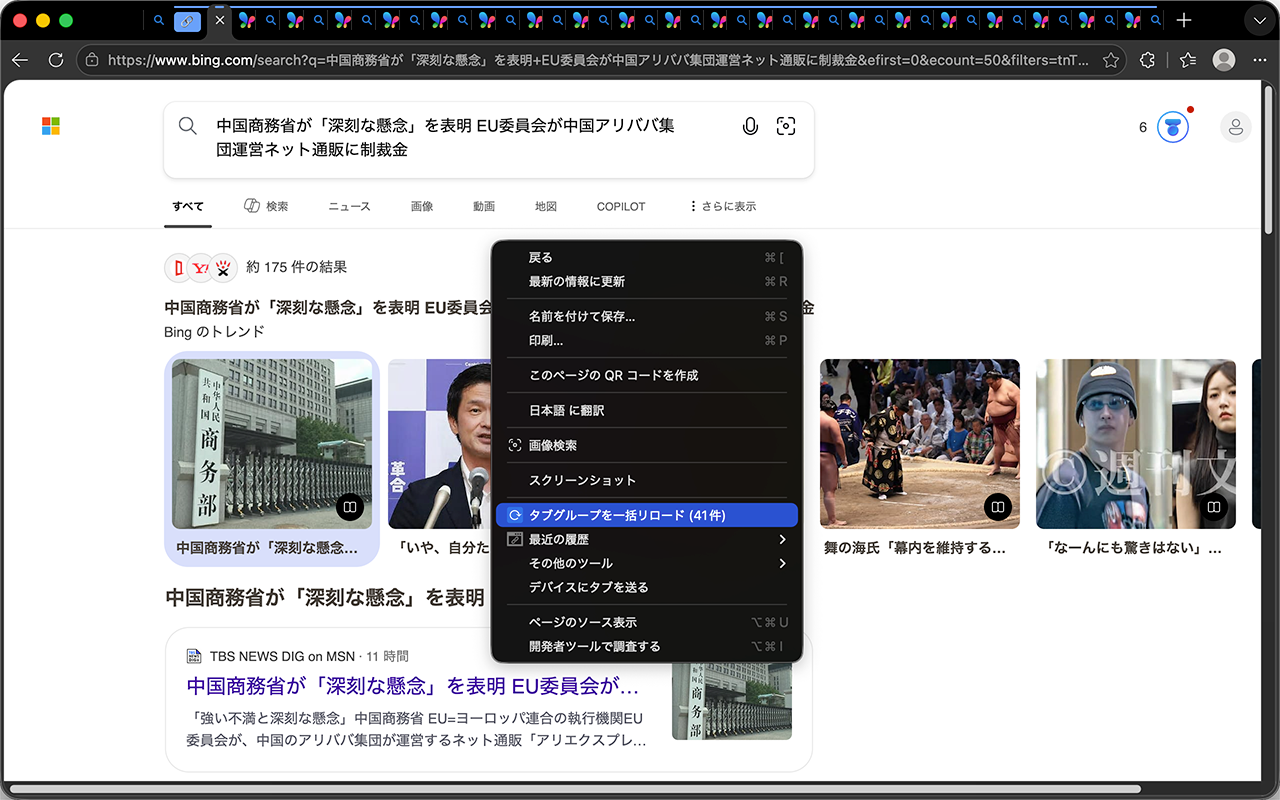Open the news result's small thumbnail image

point(732,700)
